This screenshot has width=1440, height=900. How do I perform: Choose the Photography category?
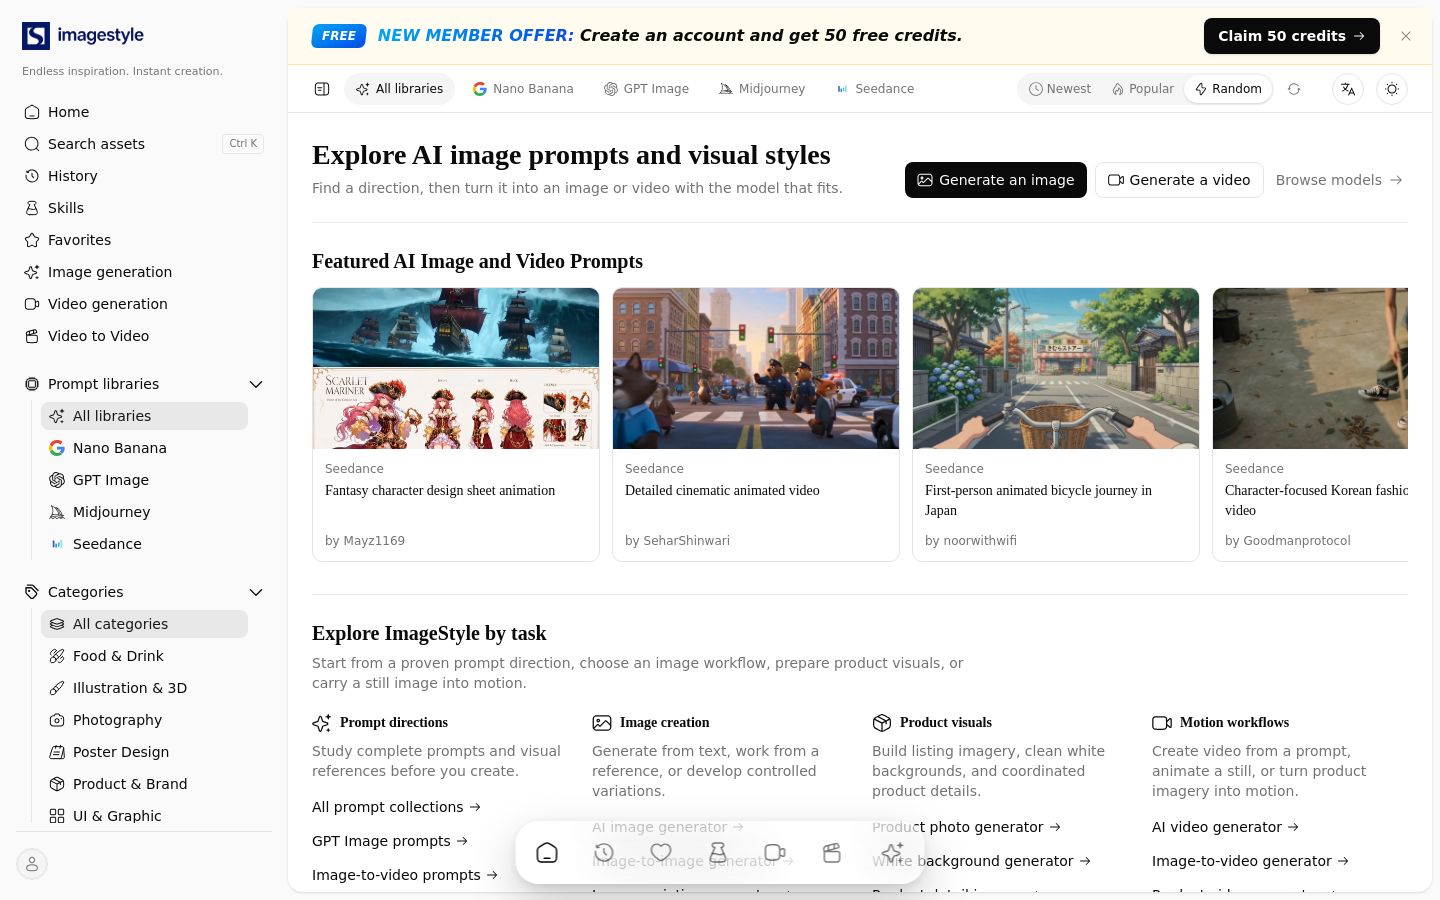tap(144, 720)
